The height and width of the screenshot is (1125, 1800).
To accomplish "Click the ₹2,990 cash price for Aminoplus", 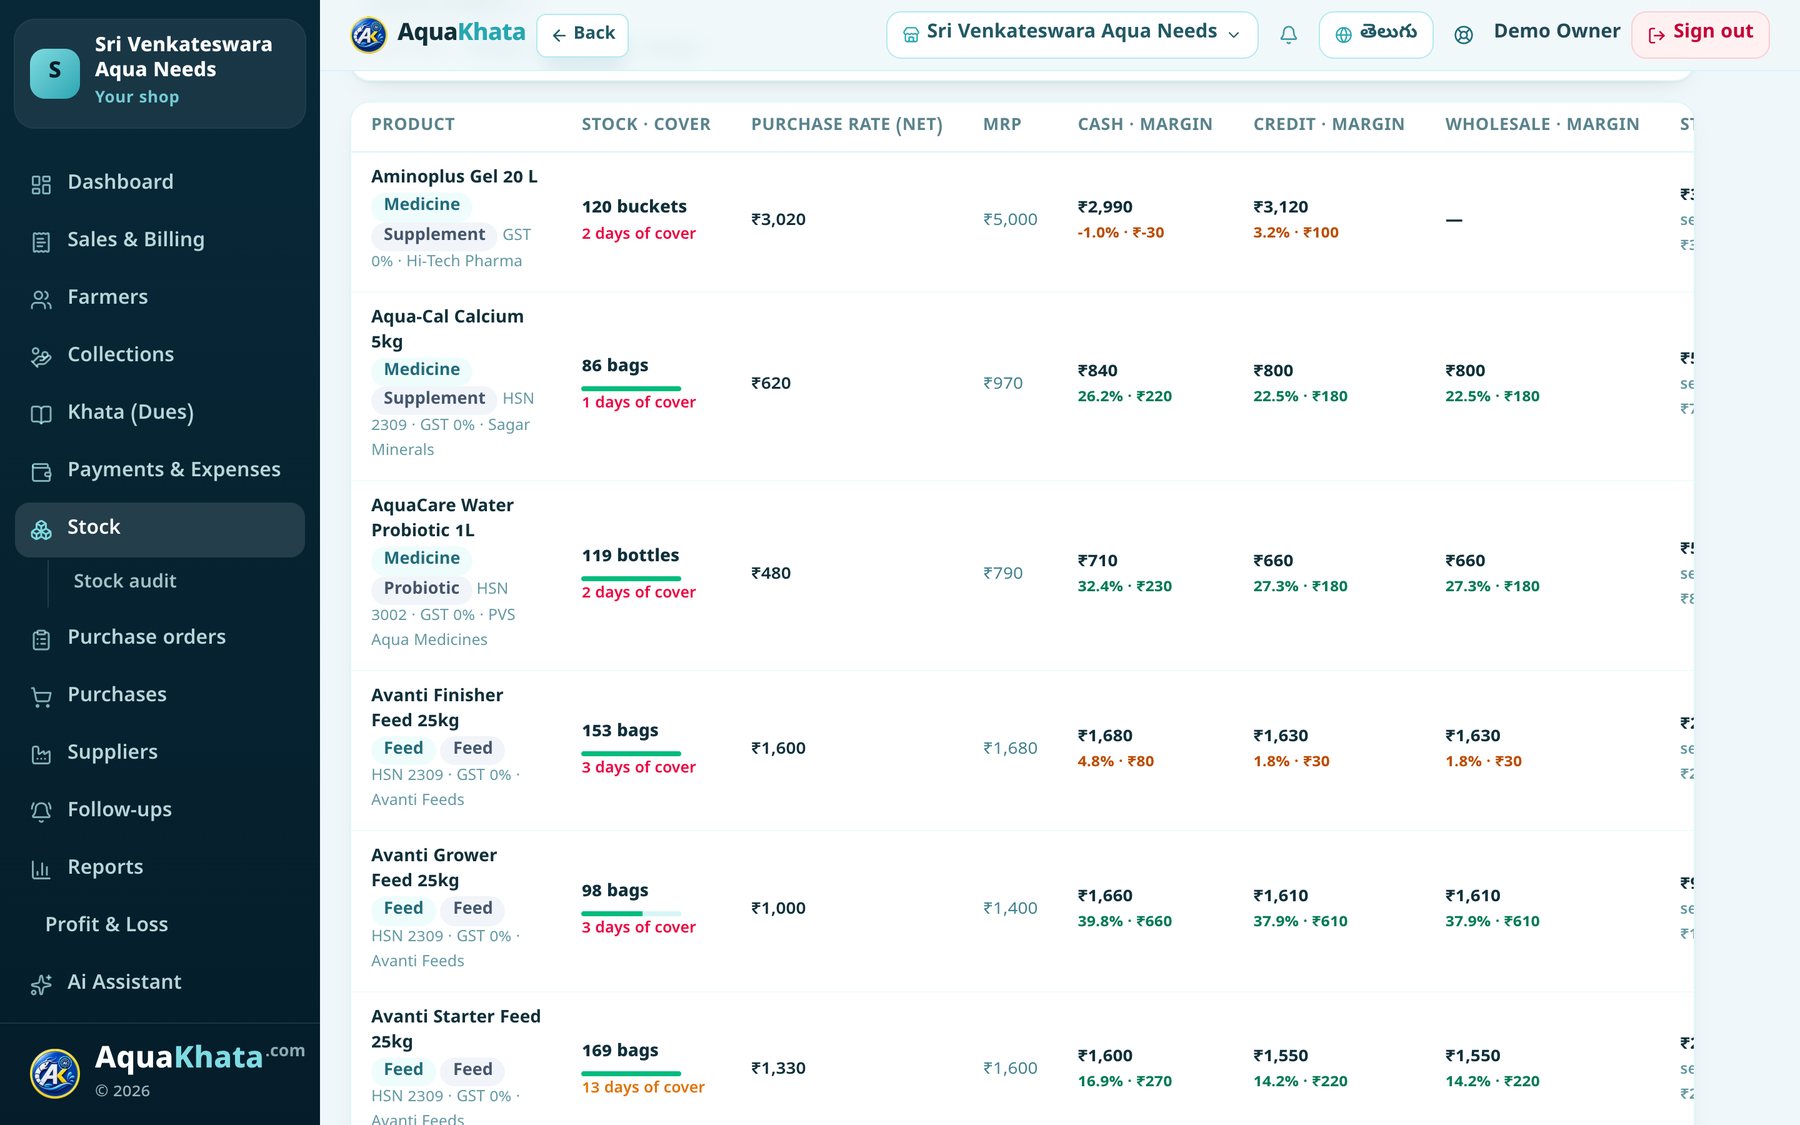I will click(x=1105, y=207).
